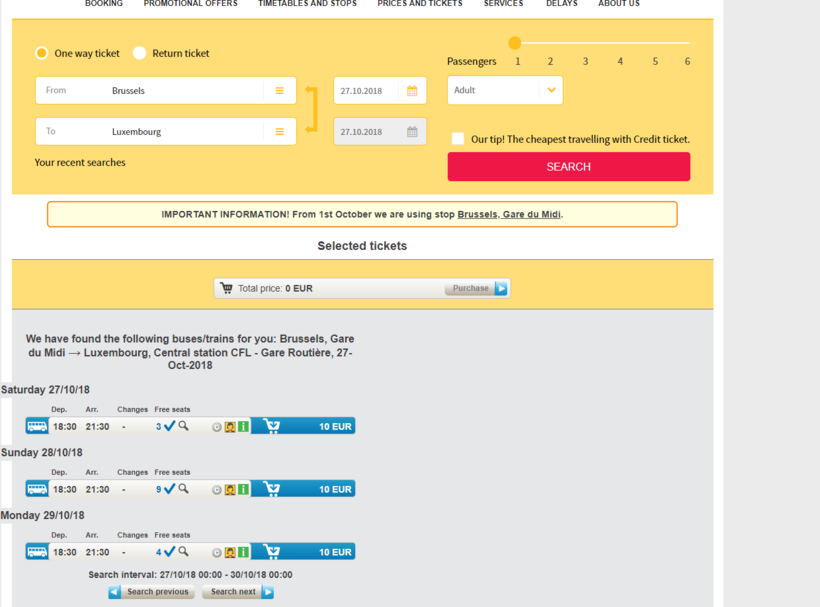Expand the Adult passenger type dropdown
820x607 pixels.
(x=550, y=90)
